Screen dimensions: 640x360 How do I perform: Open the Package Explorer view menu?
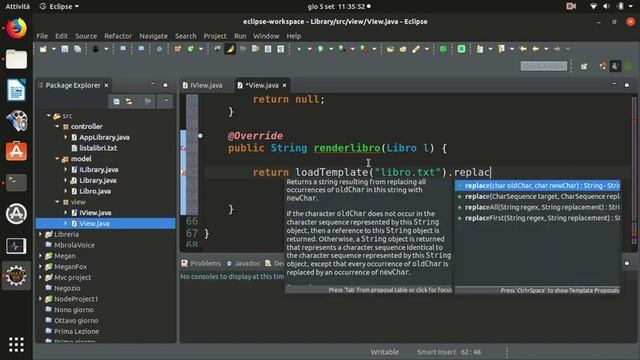(166, 100)
